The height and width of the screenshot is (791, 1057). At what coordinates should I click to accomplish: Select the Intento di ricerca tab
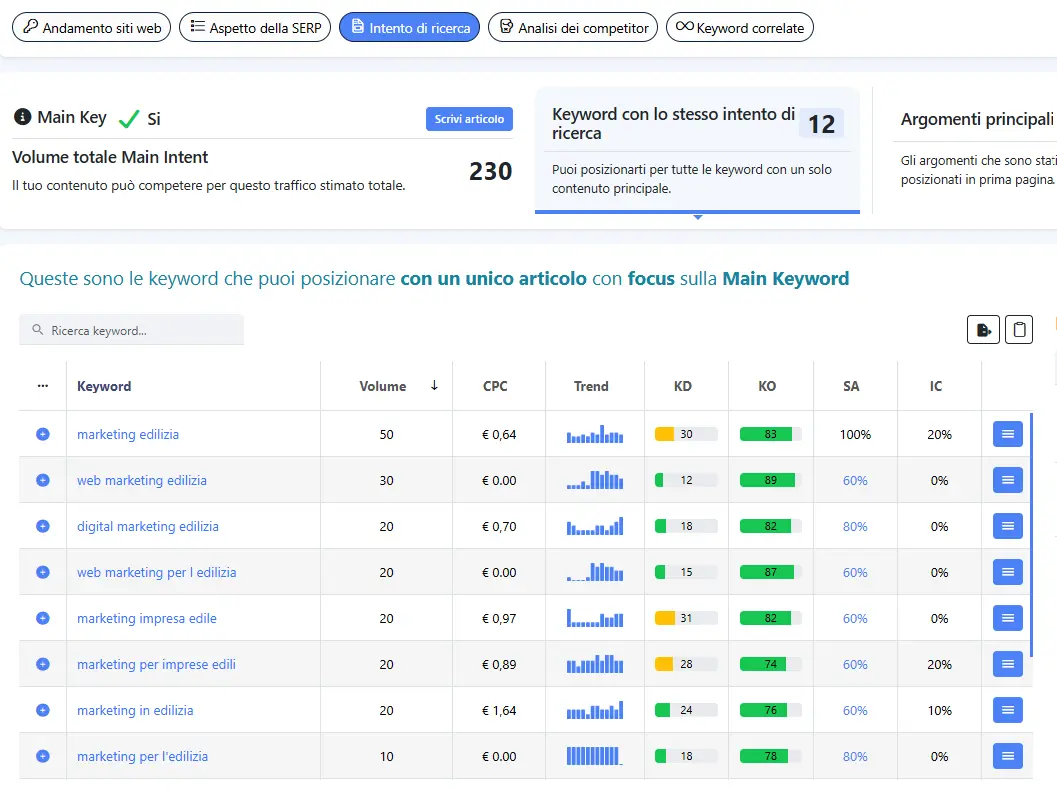409,28
